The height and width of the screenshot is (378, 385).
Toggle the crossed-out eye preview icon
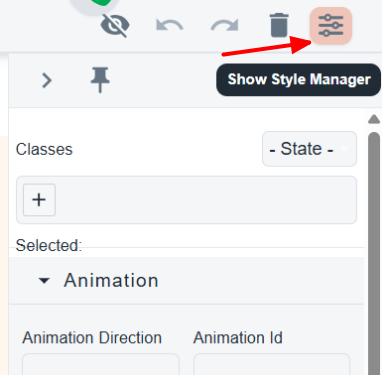(115, 26)
